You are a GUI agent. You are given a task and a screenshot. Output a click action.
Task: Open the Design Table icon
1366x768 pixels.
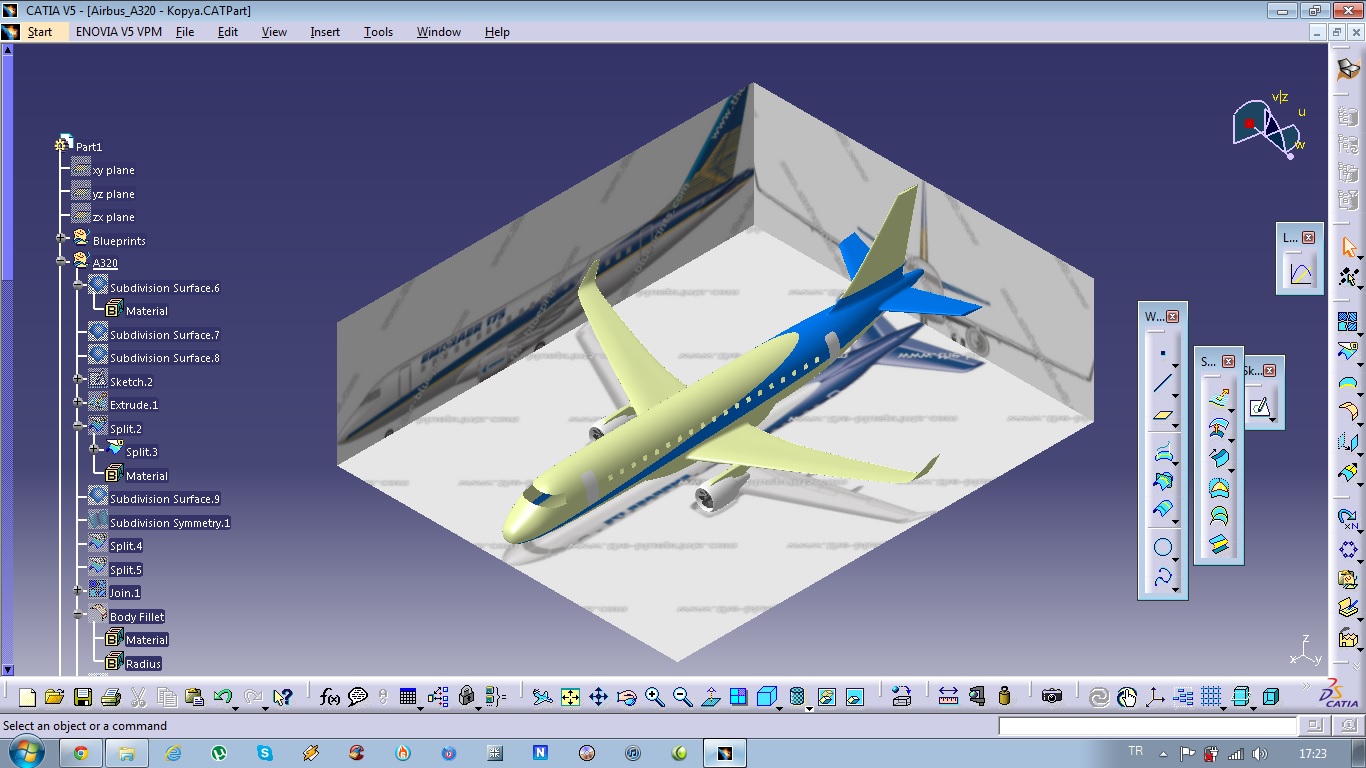tap(407, 697)
